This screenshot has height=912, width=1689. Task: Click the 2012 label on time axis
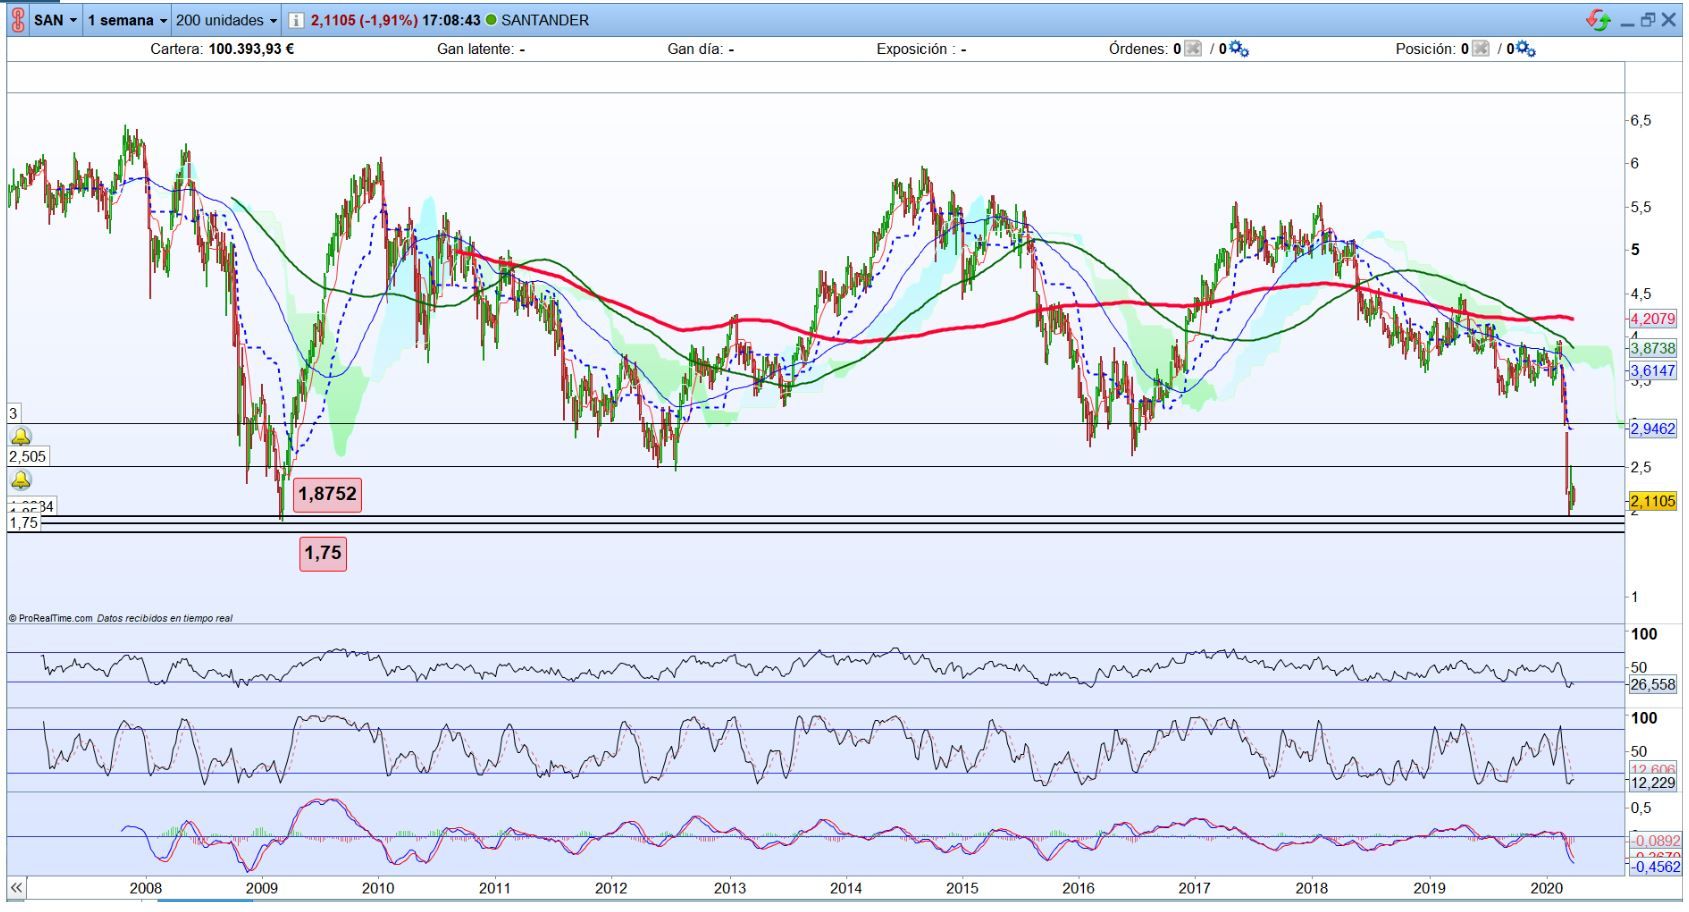point(611,888)
